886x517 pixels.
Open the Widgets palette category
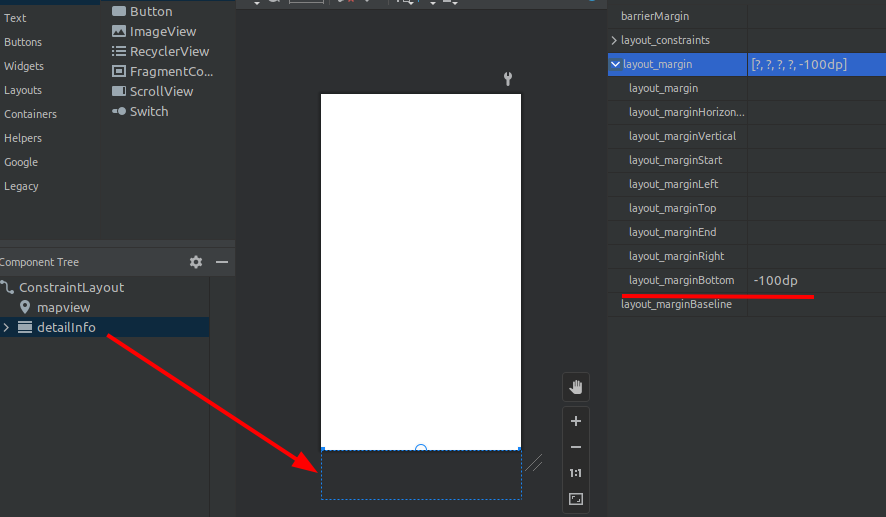24,66
